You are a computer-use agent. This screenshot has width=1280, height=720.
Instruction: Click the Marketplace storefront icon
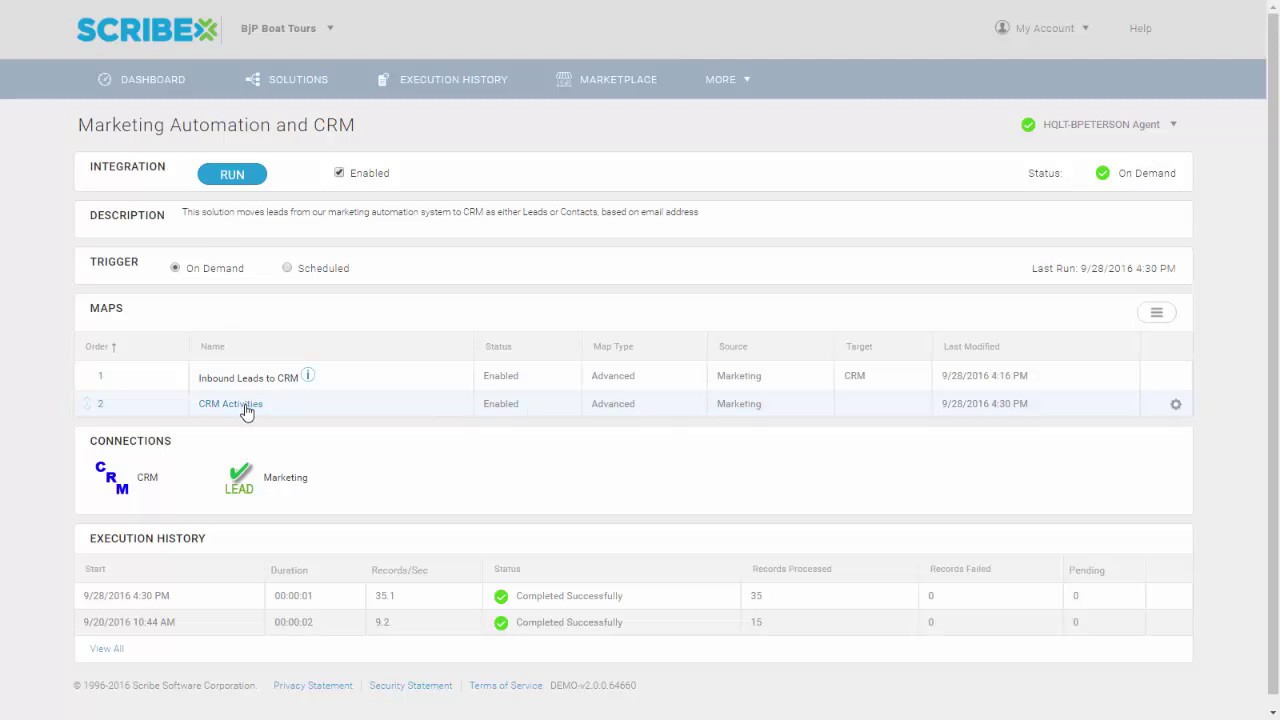point(564,79)
